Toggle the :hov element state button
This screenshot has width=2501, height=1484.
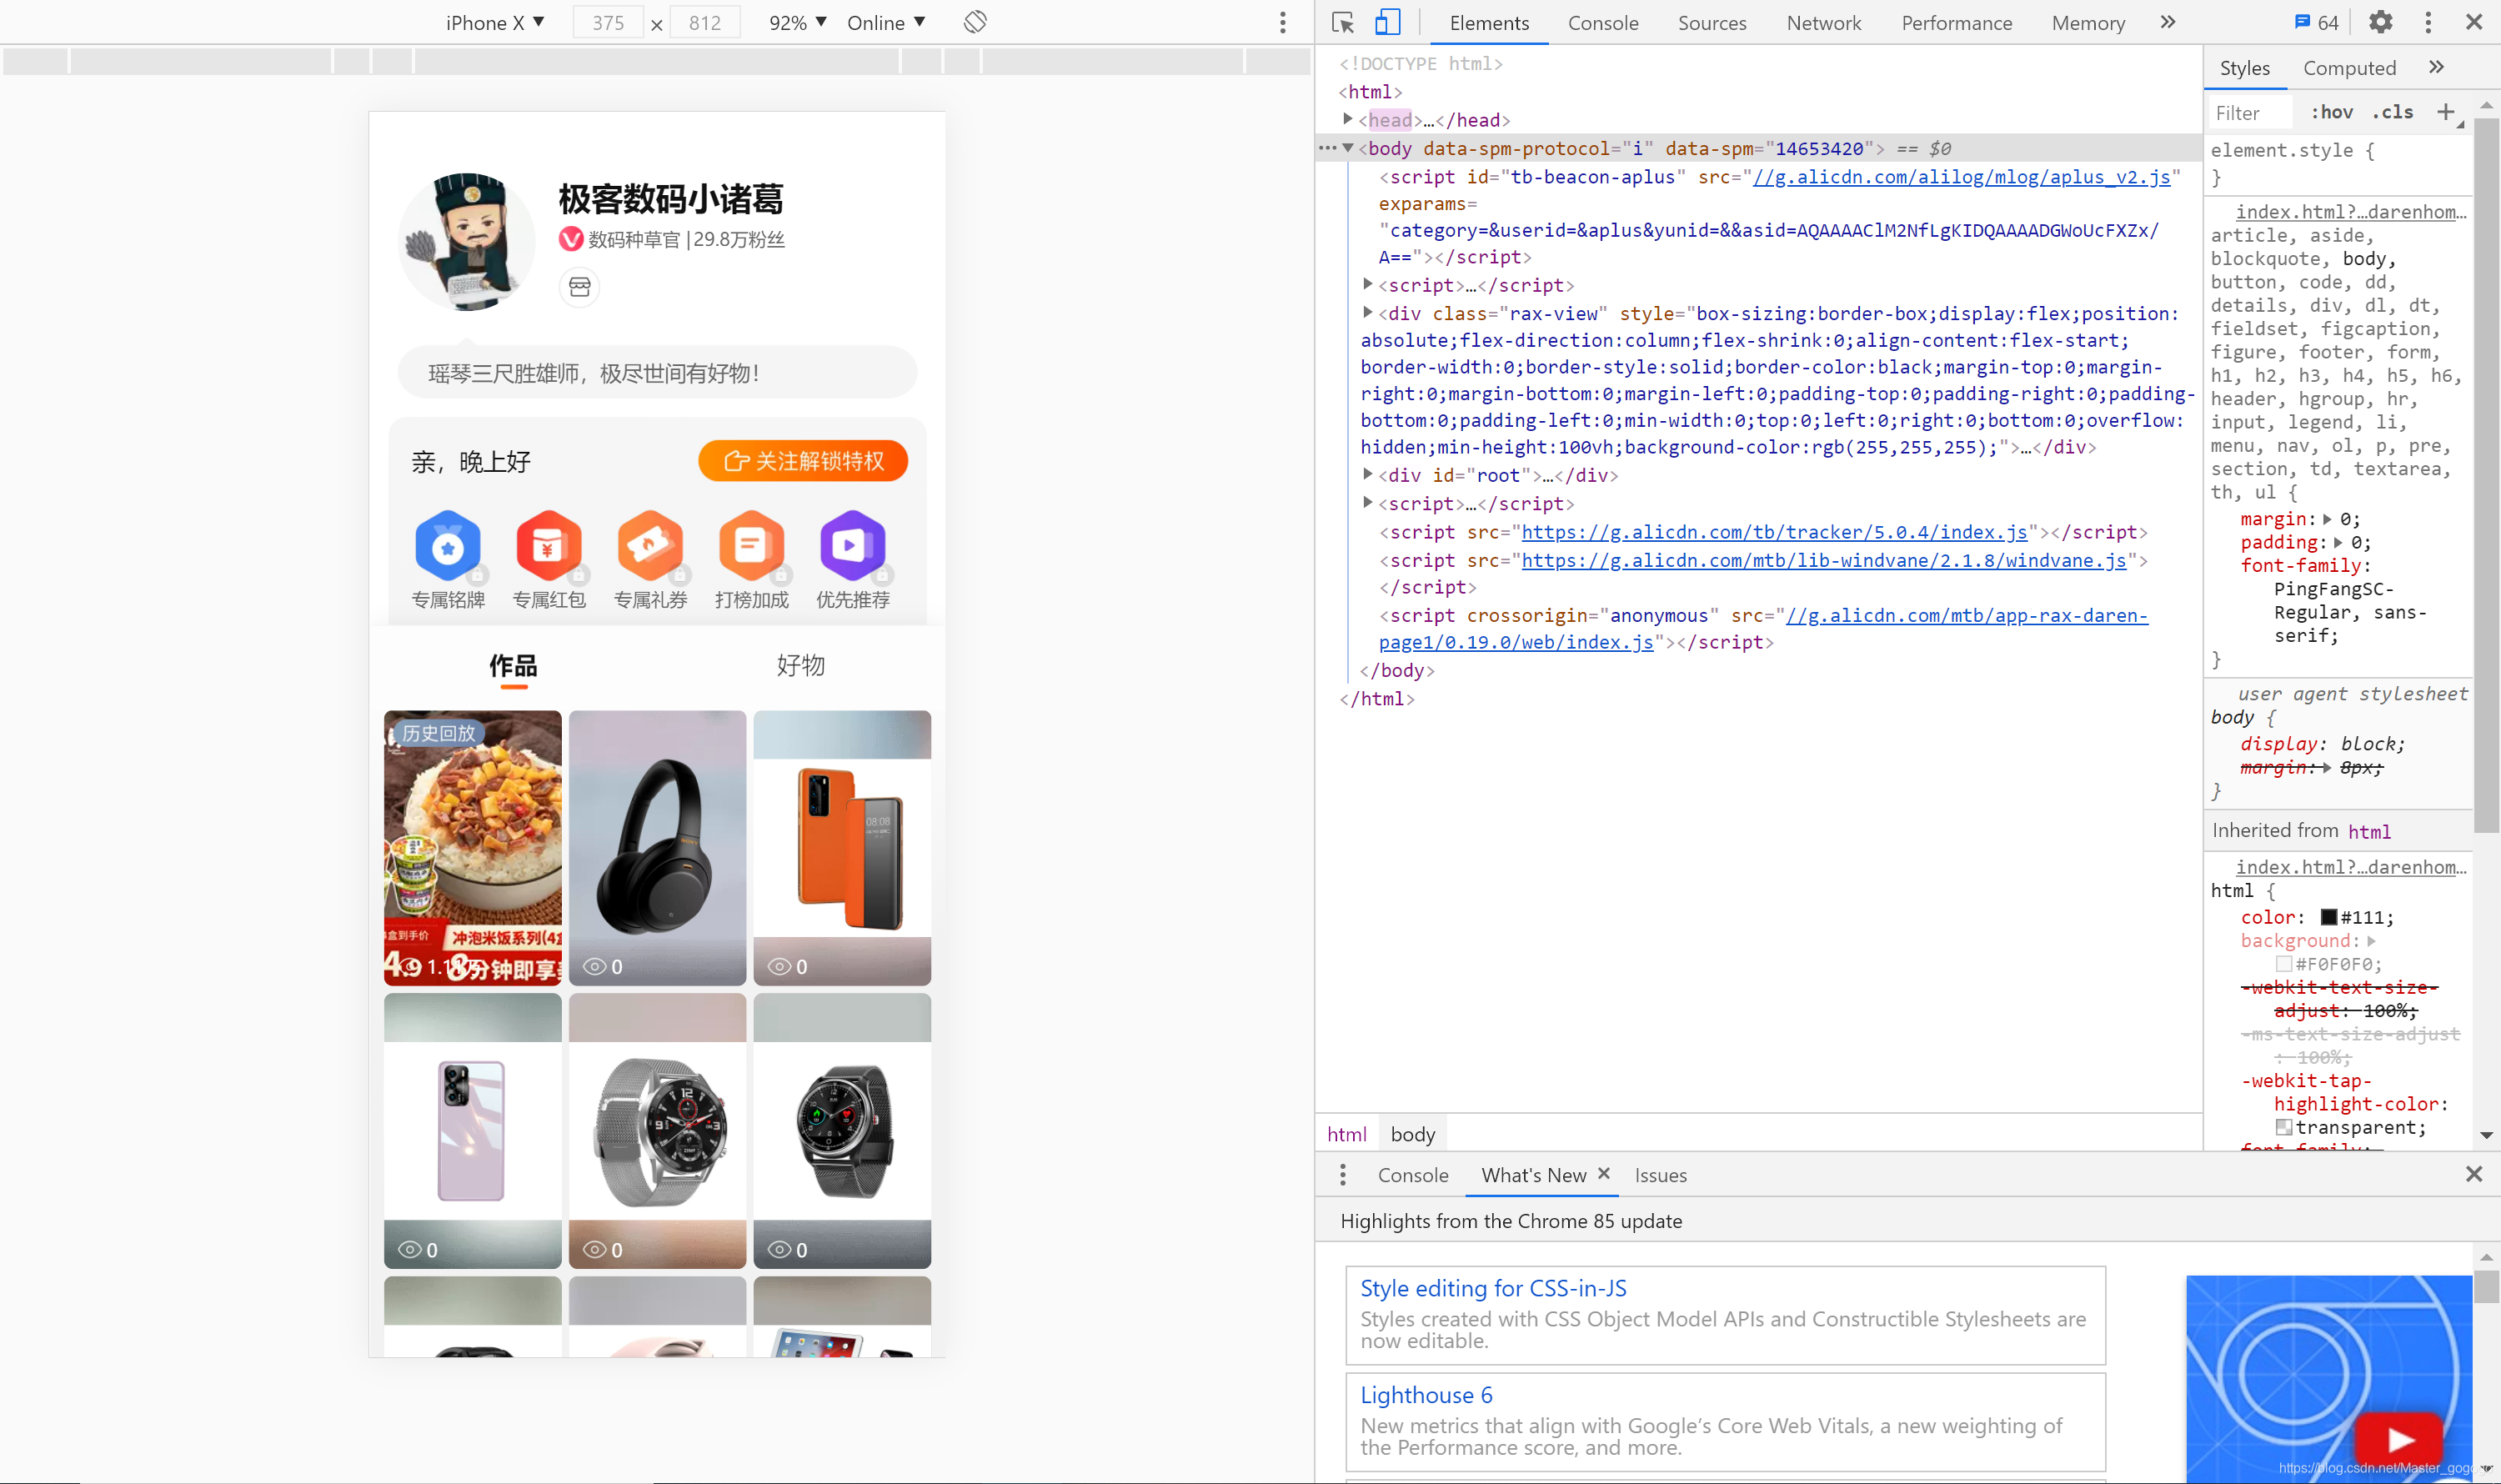click(x=2331, y=112)
